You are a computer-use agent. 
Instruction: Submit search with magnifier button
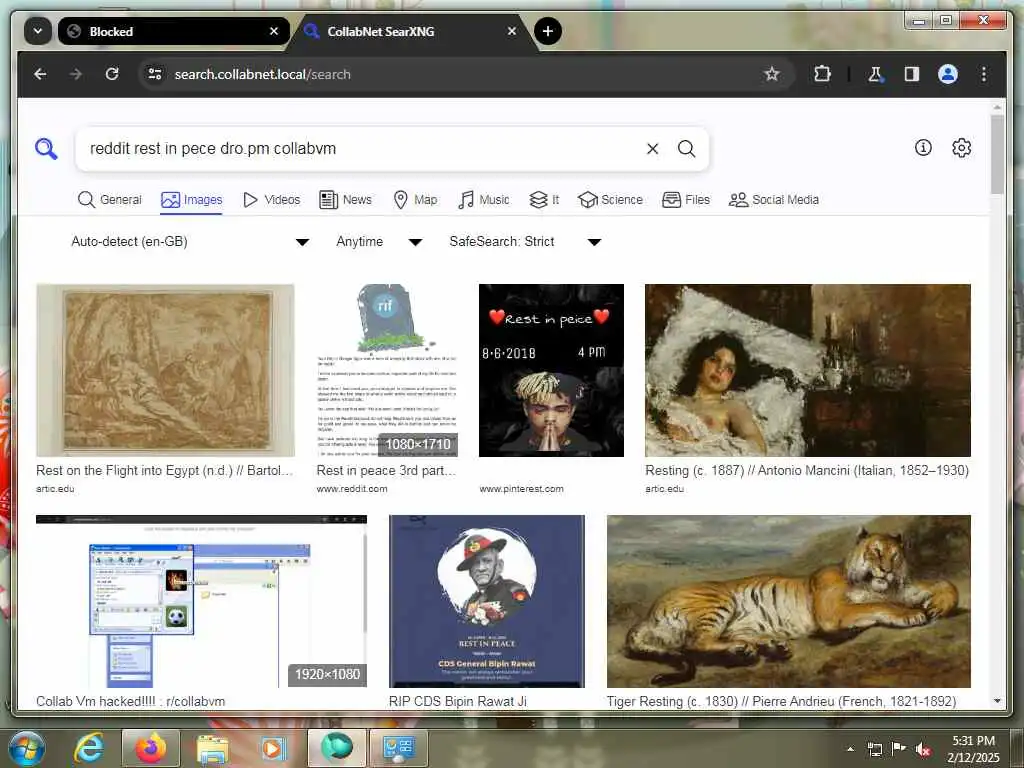[686, 149]
